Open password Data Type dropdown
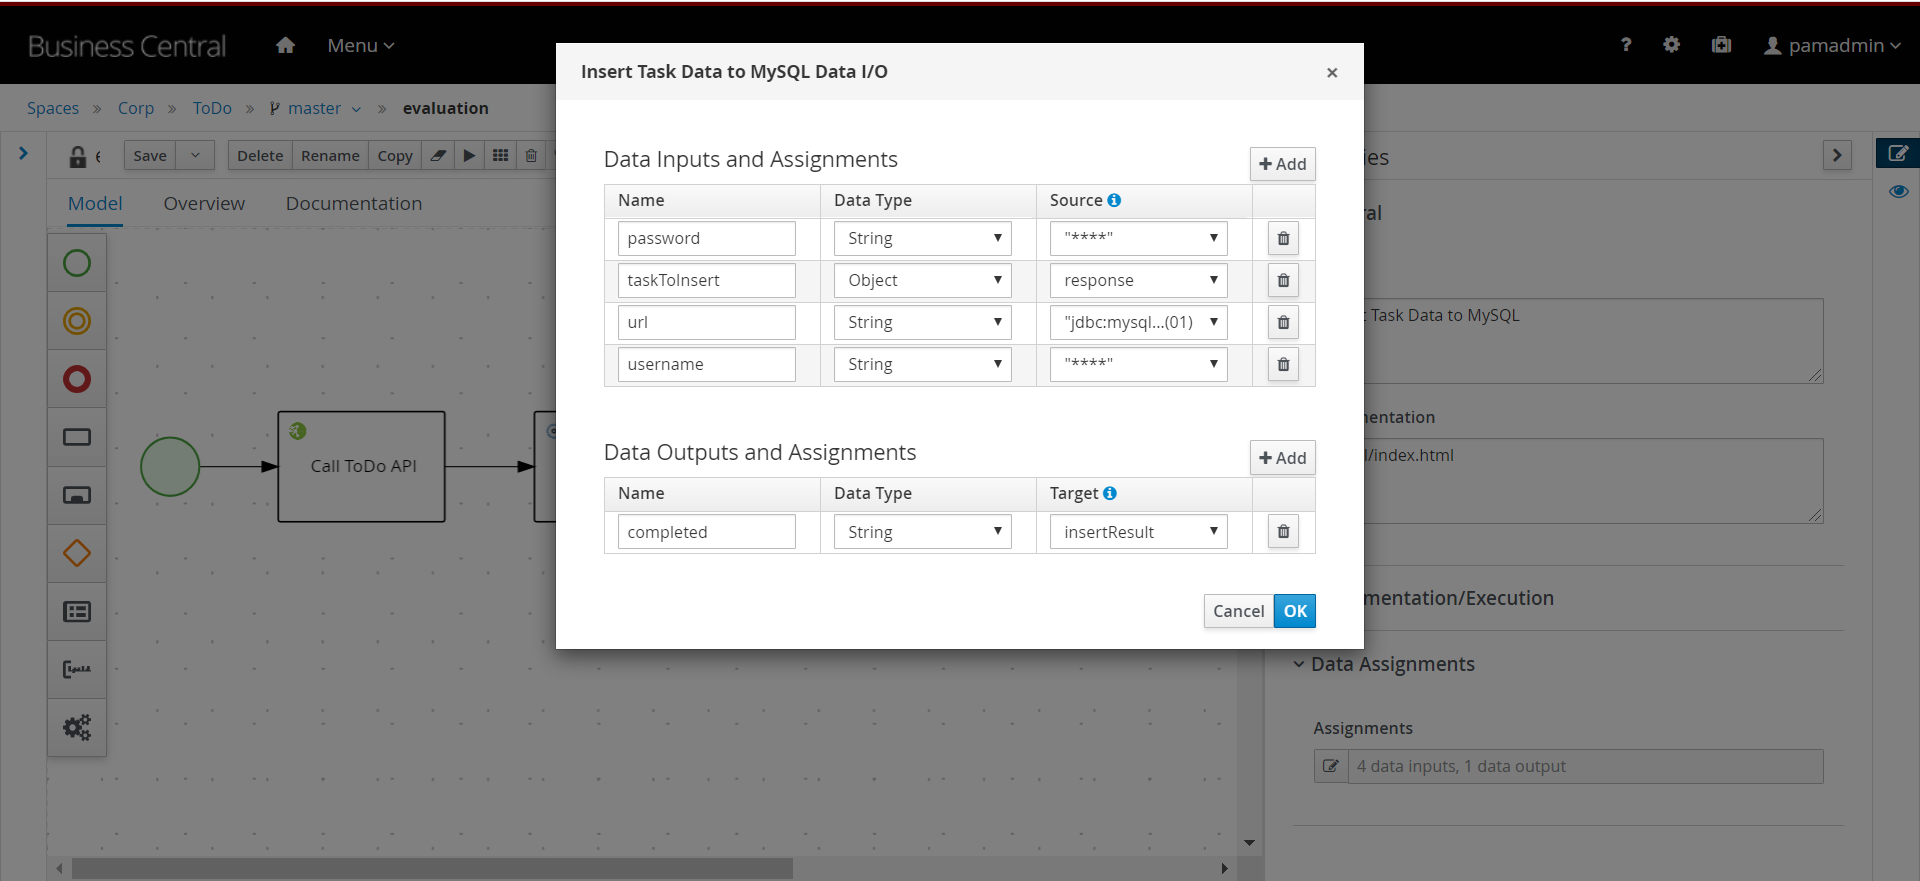 922,239
